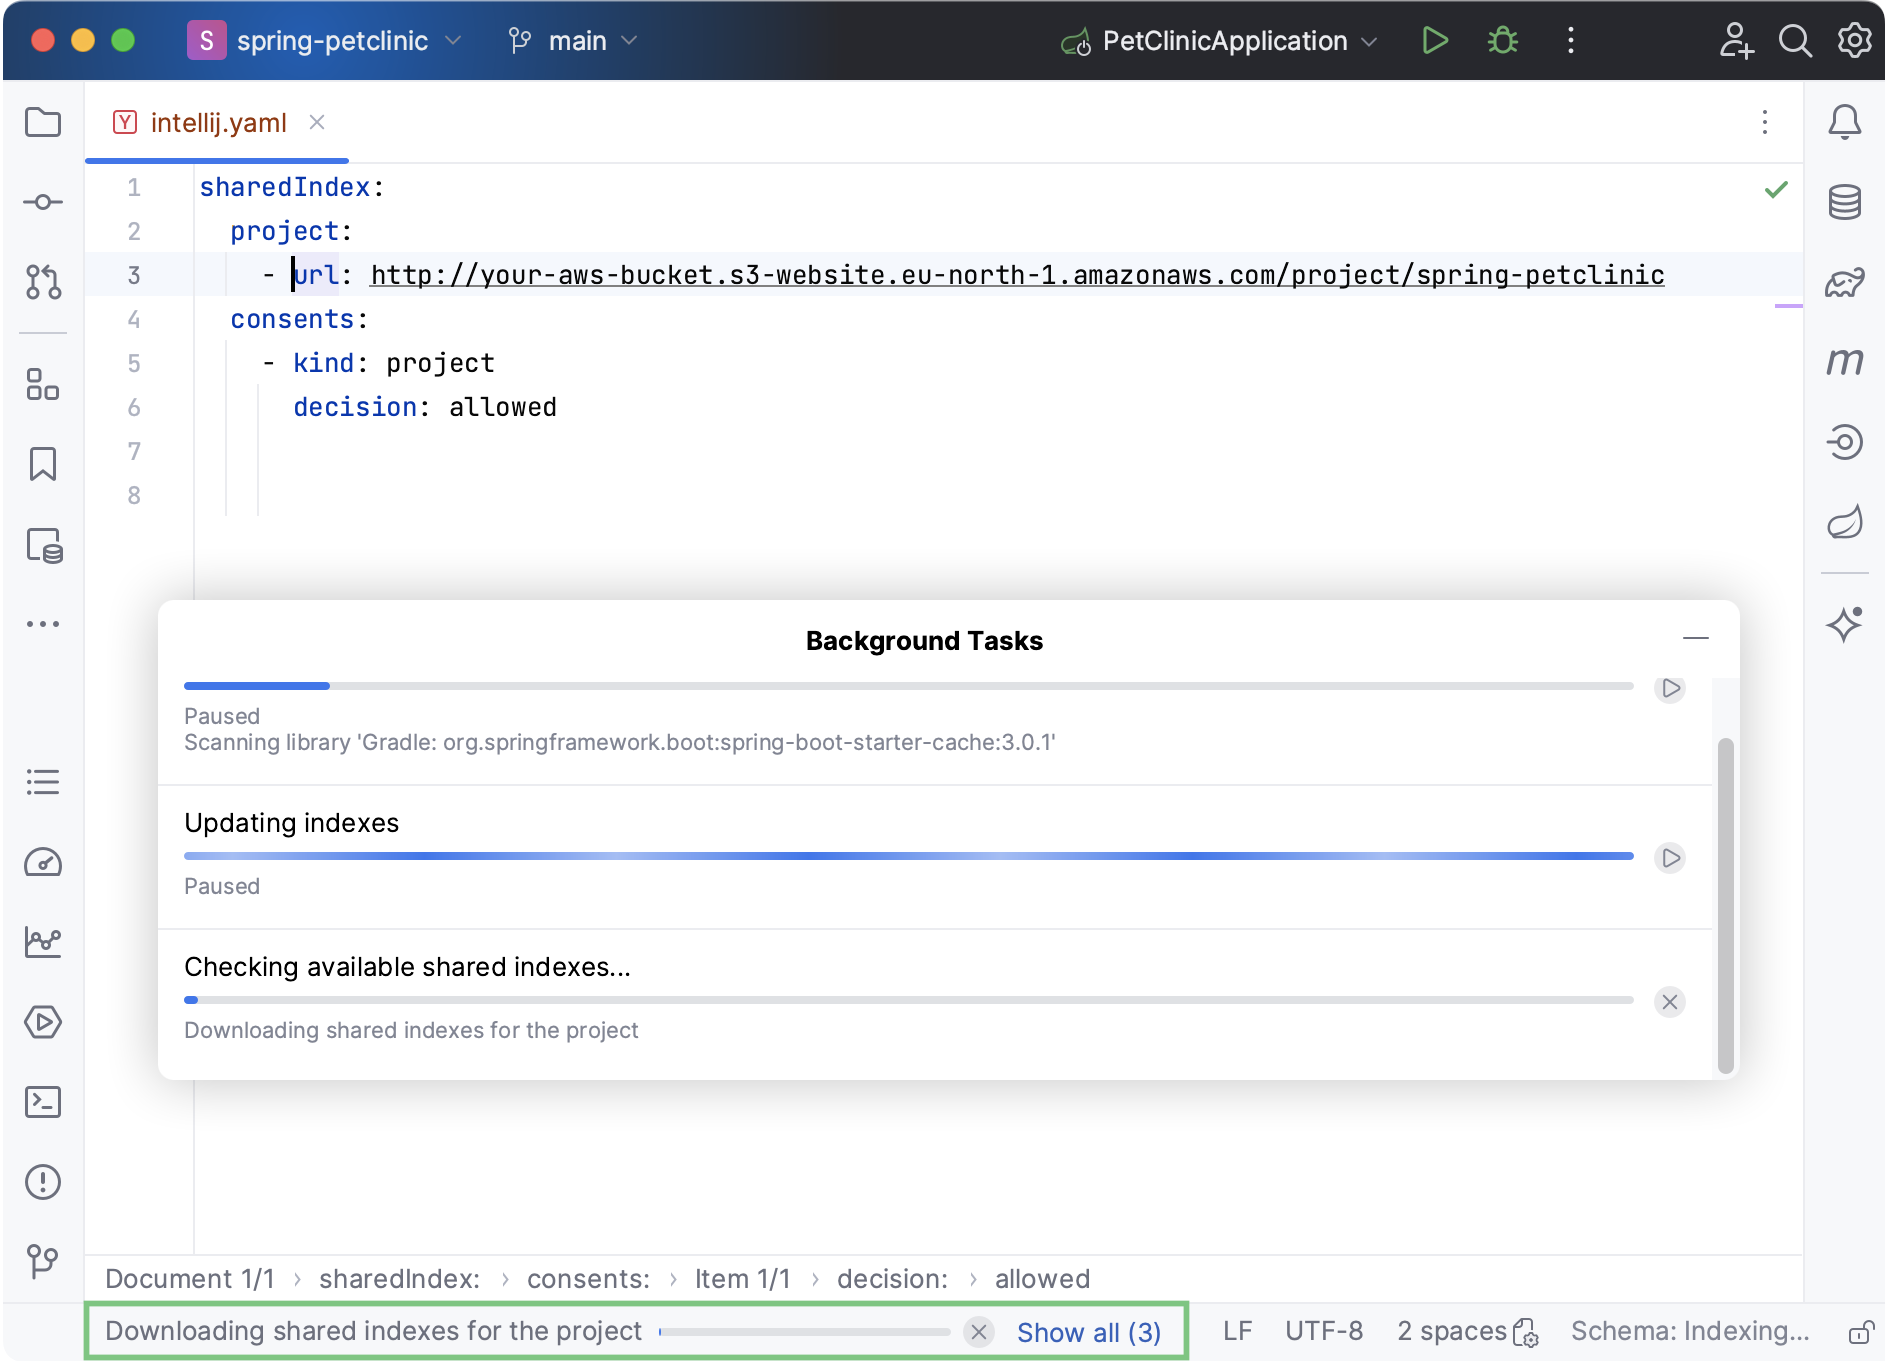Cancel downloading shared indexes in status bar

[x=979, y=1331]
